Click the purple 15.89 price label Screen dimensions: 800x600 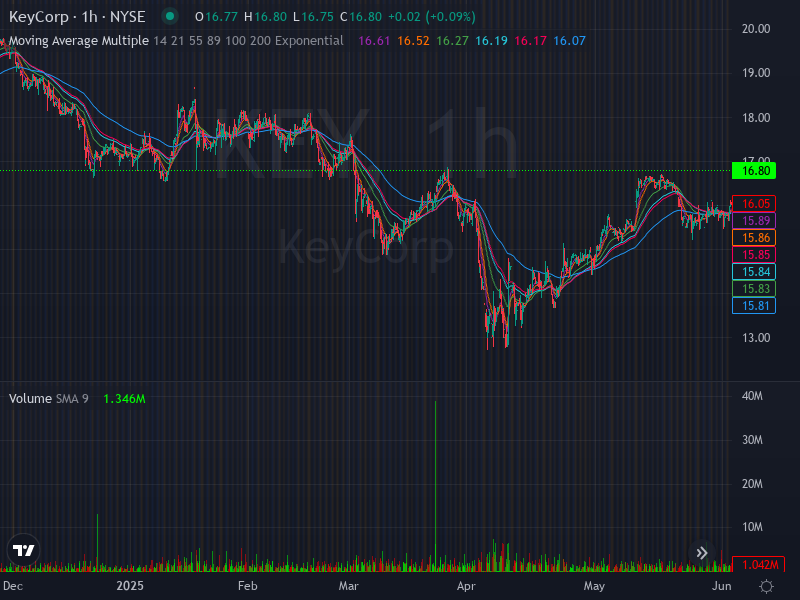(754, 220)
